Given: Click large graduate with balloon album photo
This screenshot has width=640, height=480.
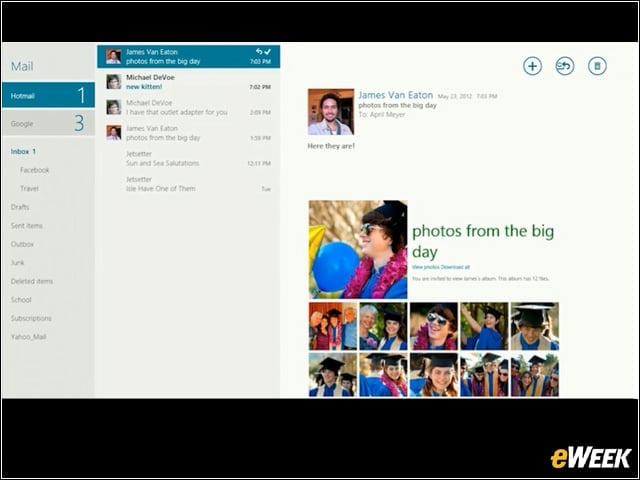Looking at the screenshot, I should click(358, 249).
